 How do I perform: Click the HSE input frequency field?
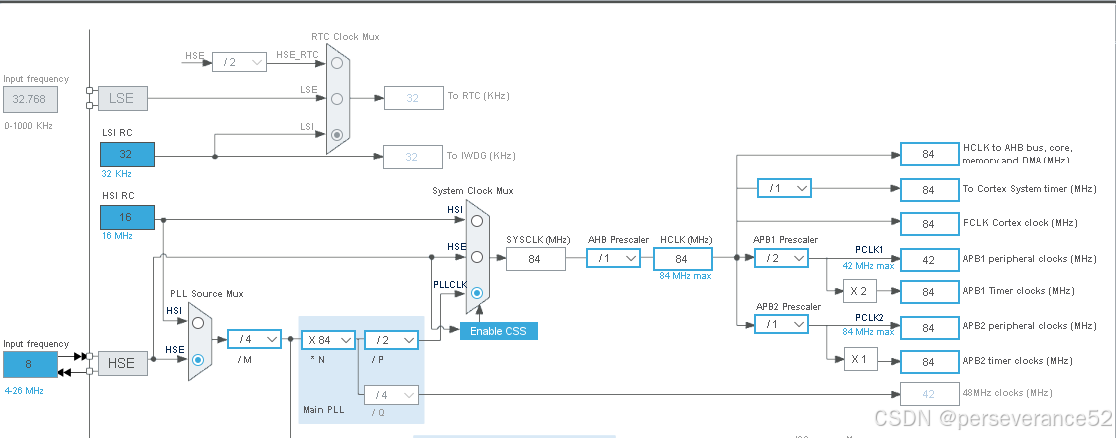(30, 364)
